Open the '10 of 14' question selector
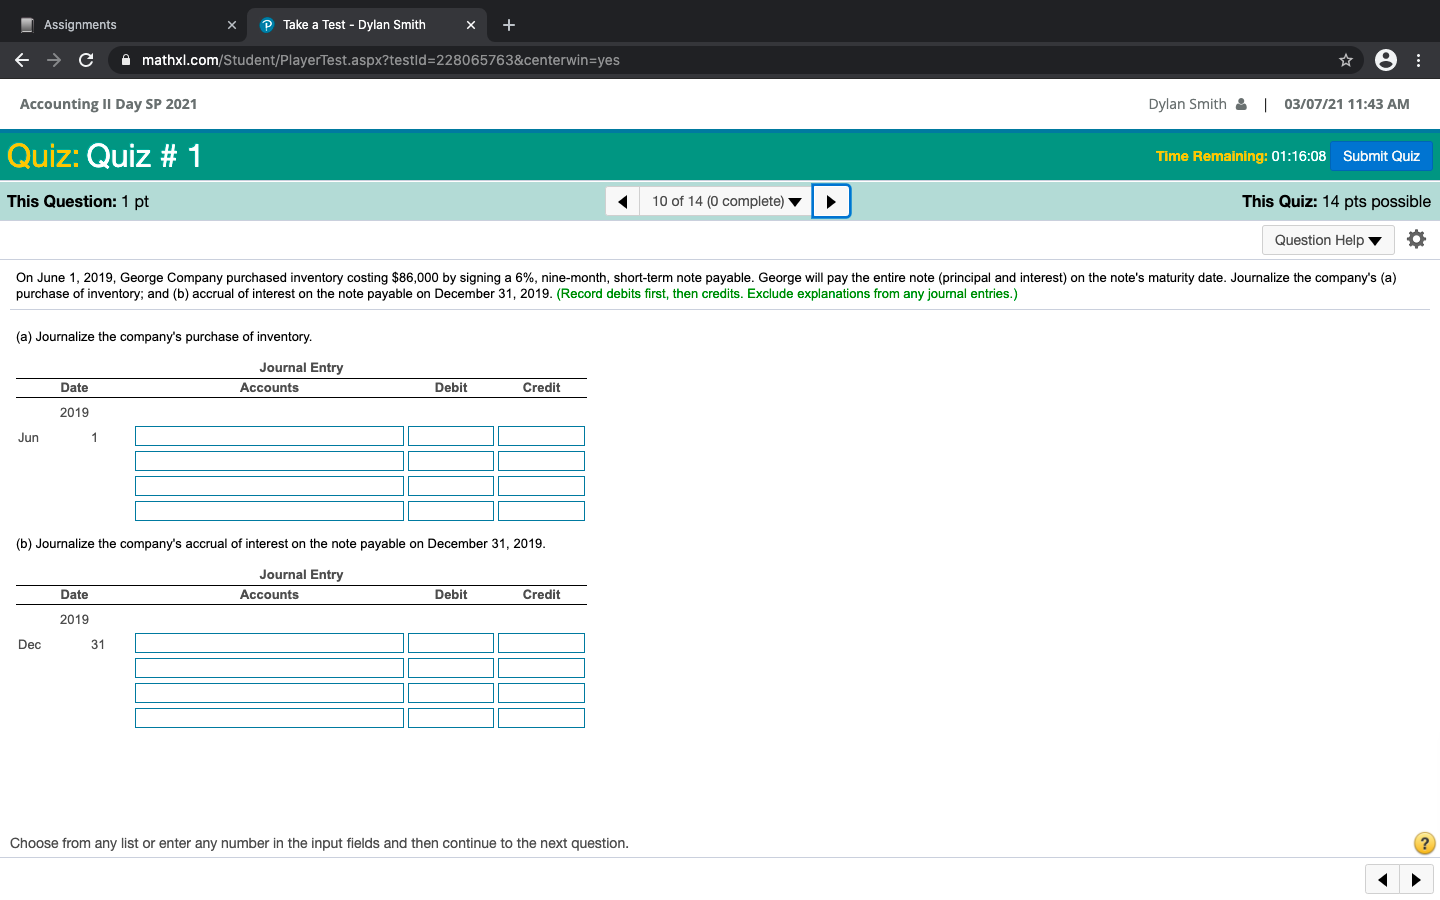The width and height of the screenshot is (1440, 900). pyautogui.click(x=725, y=201)
